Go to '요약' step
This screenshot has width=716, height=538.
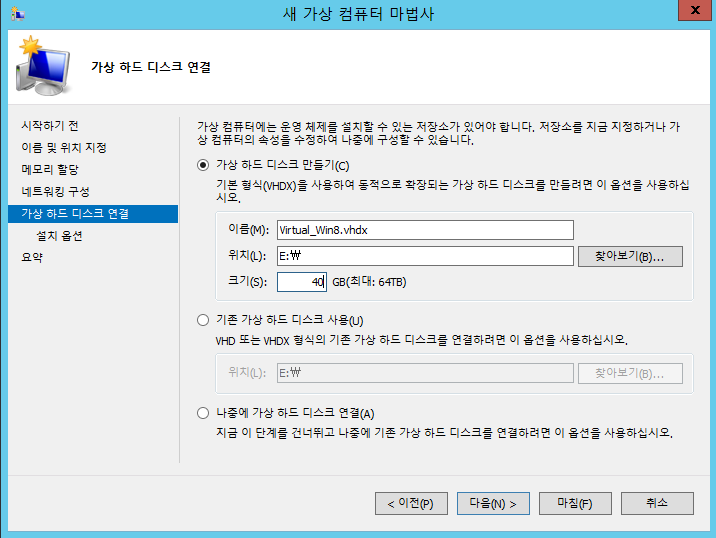32,257
